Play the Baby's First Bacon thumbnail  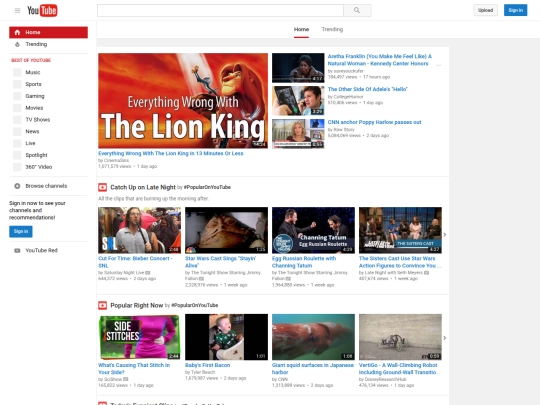click(x=226, y=337)
